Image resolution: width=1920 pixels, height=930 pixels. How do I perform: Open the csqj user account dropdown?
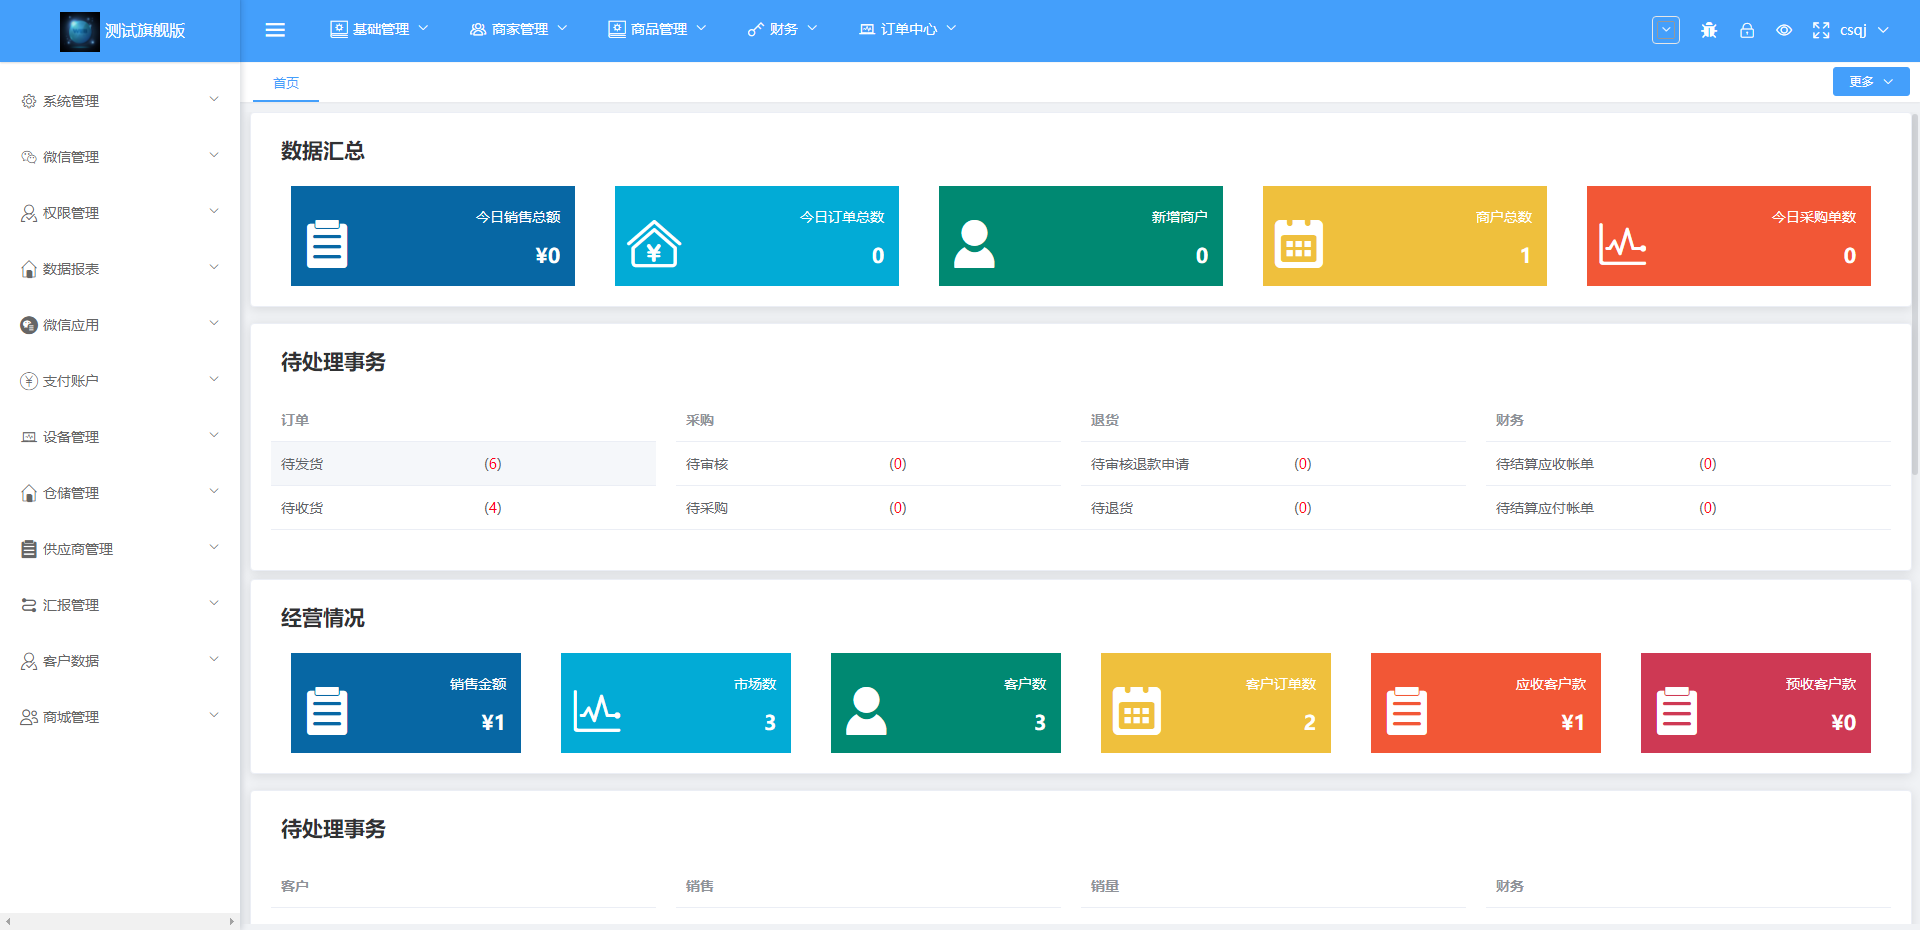pyautogui.click(x=1865, y=30)
